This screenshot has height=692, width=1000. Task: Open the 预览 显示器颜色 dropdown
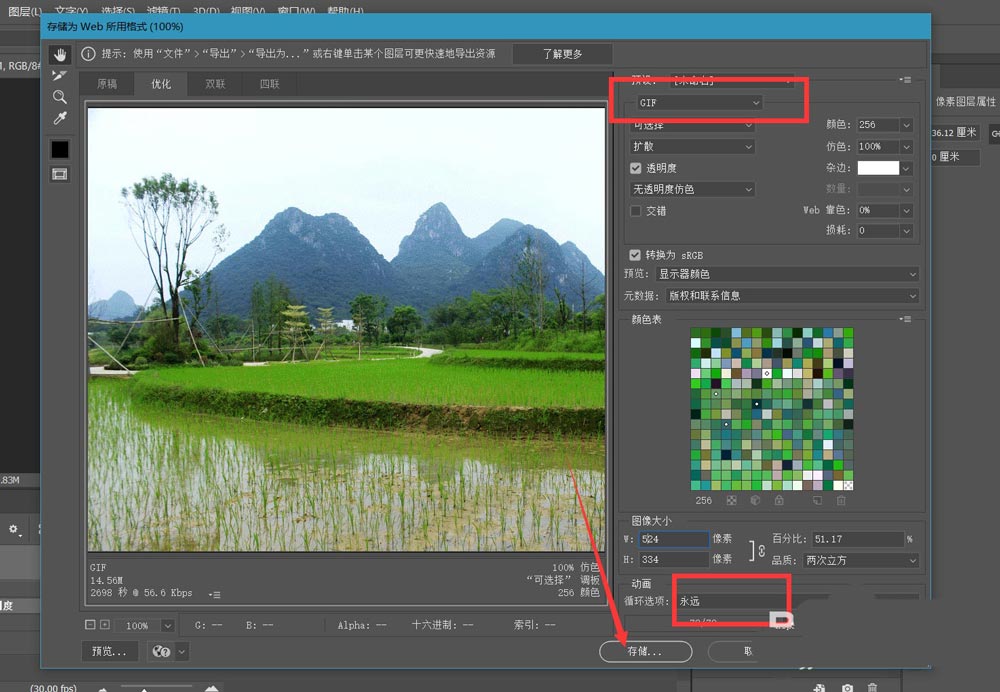pyautogui.click(x=787, y=274)
